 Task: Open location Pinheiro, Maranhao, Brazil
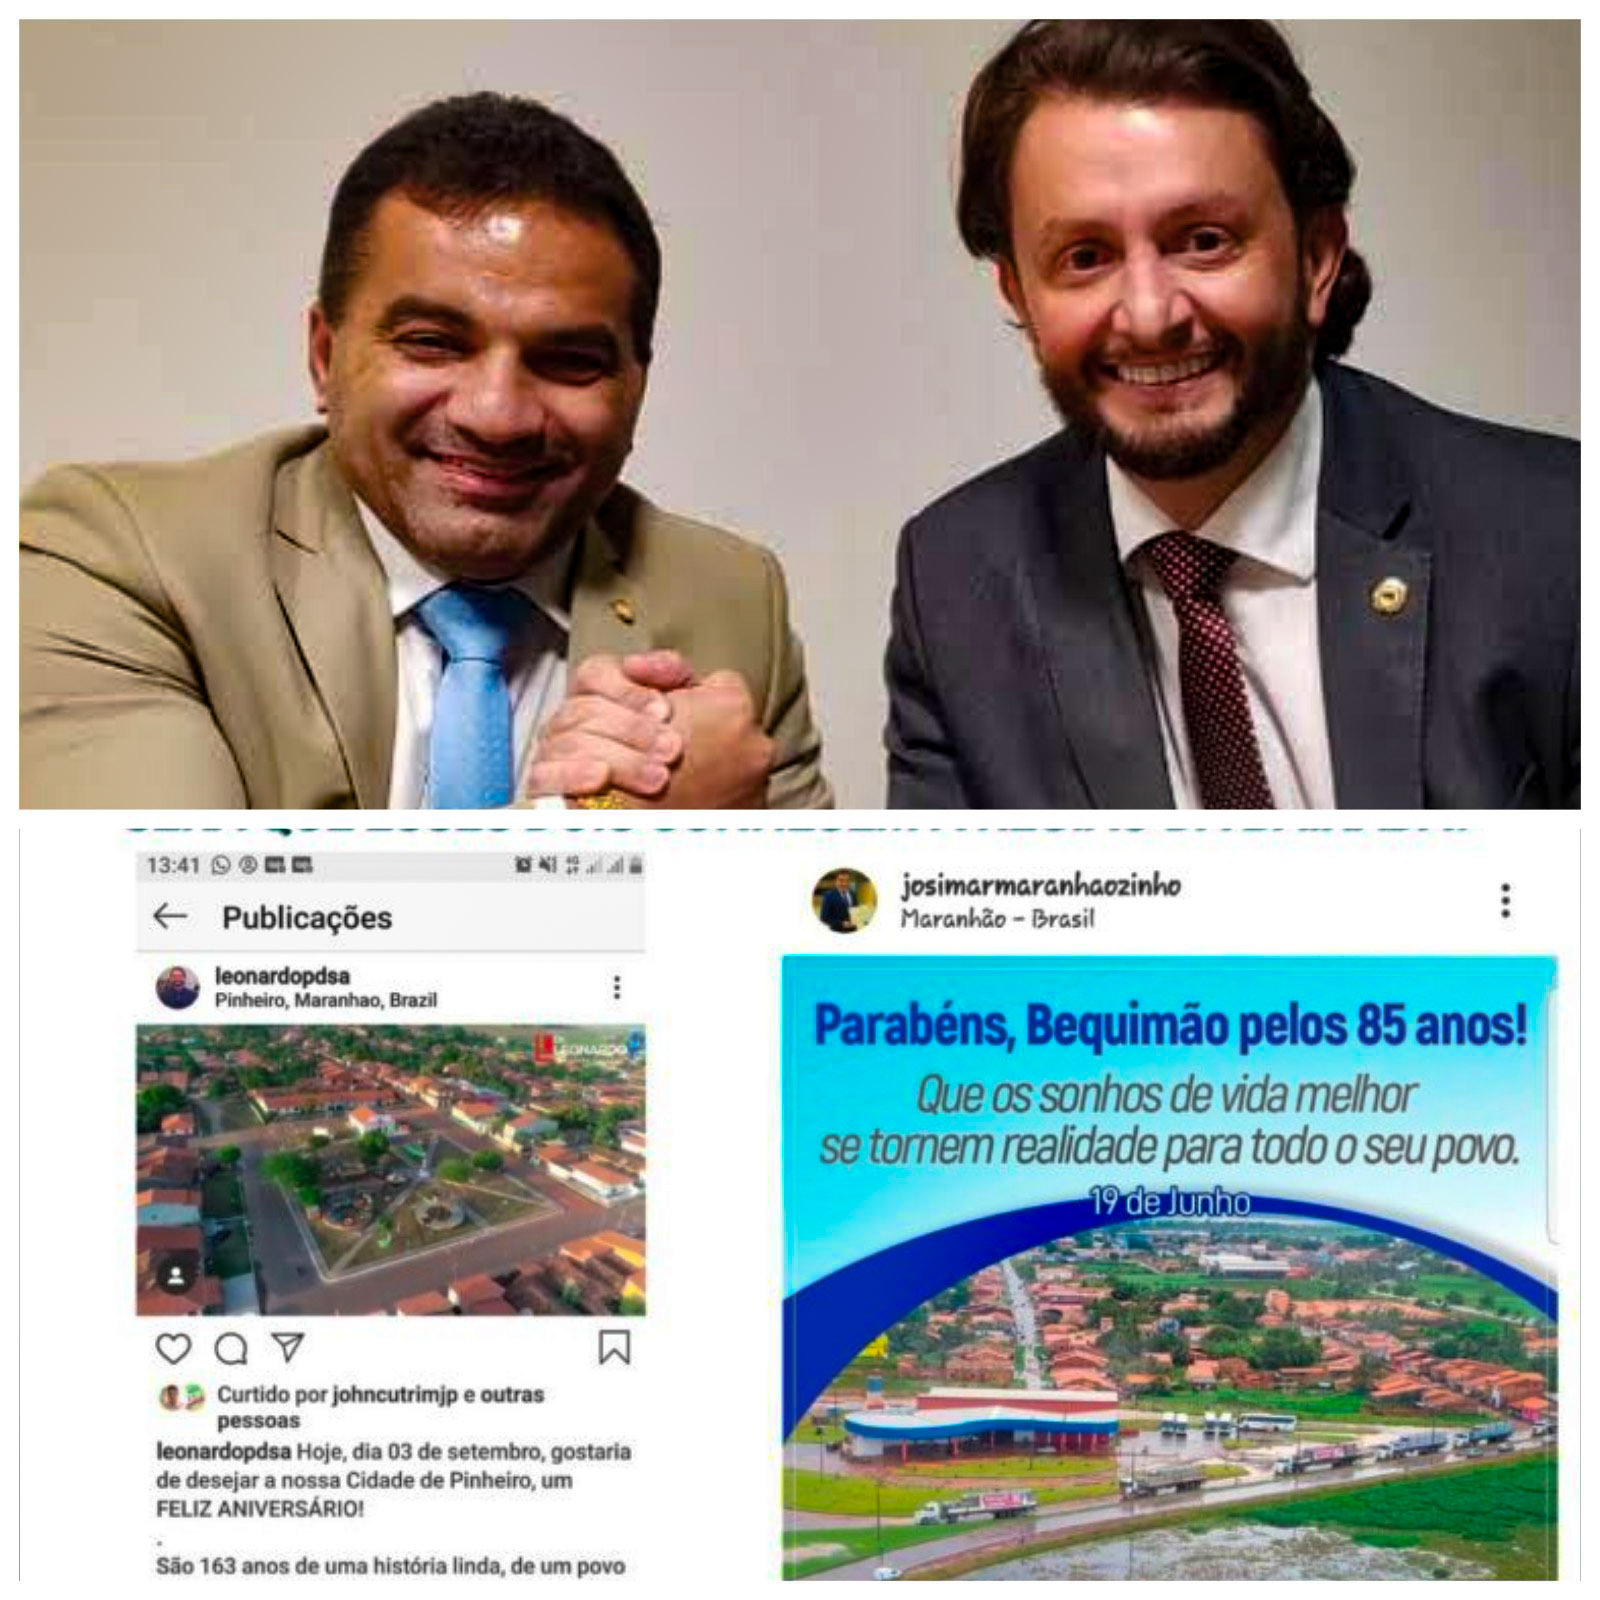tap(326, 1000)
